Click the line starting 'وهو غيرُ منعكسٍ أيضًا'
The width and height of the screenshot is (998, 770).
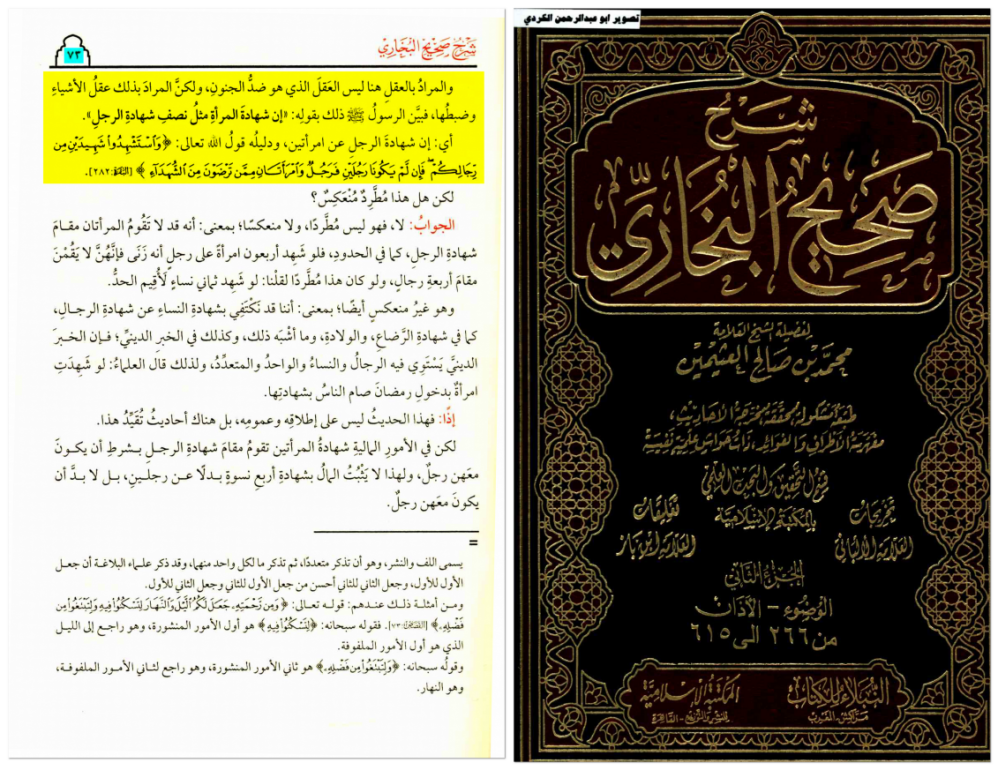click(x=253, y=309)
